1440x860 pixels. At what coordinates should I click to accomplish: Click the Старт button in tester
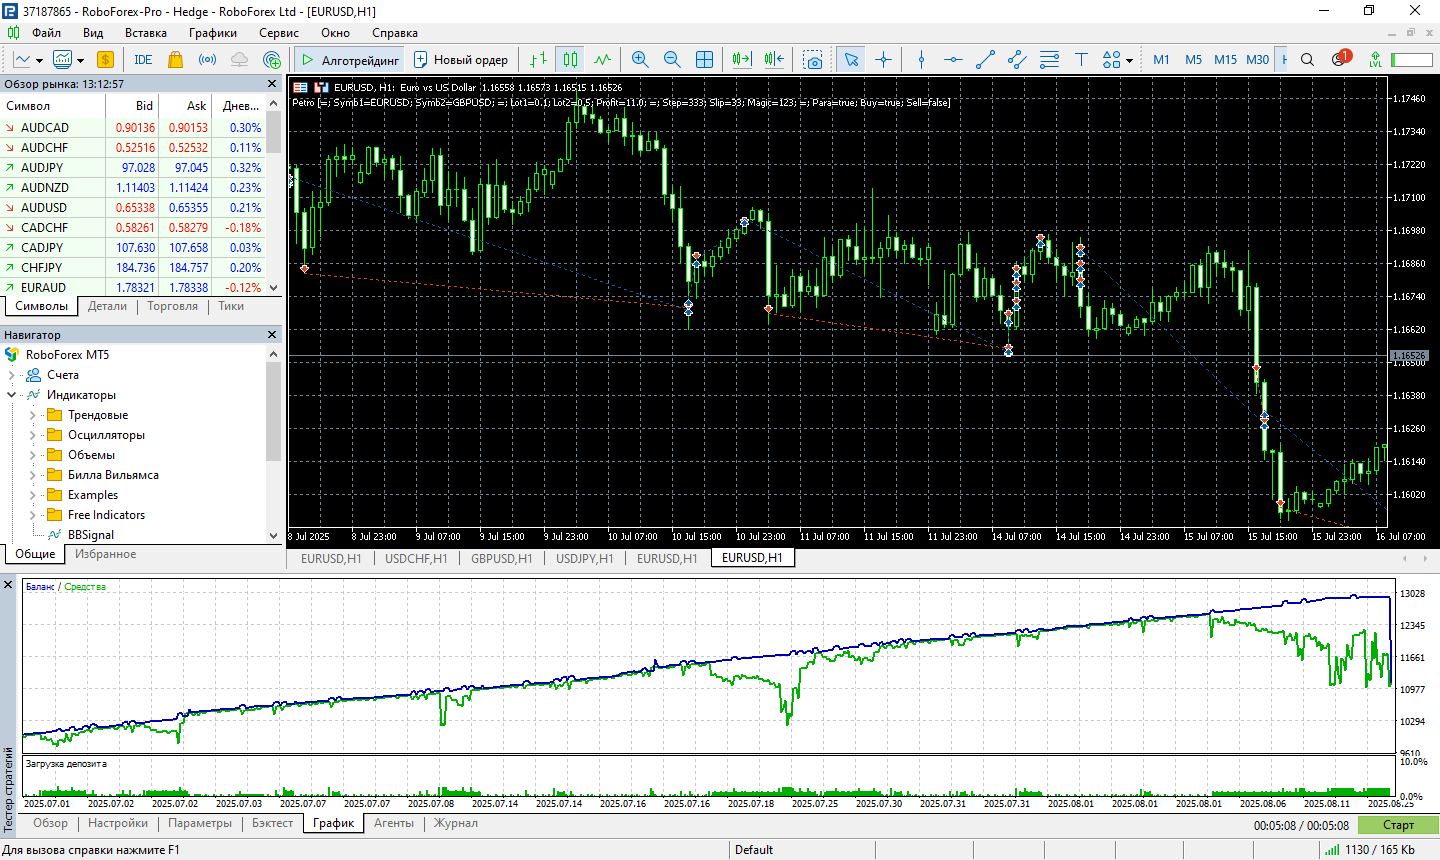(x=1398, y=825)
